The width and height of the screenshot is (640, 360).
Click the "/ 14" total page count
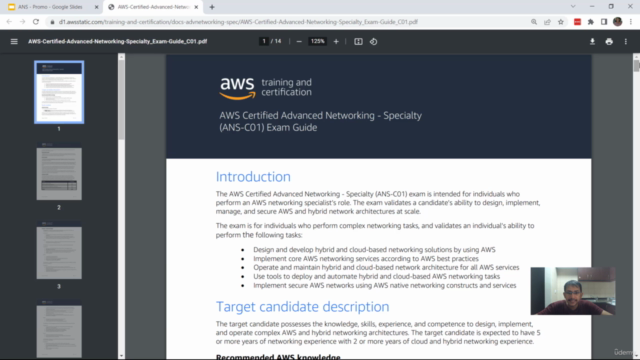click(276, 41)
